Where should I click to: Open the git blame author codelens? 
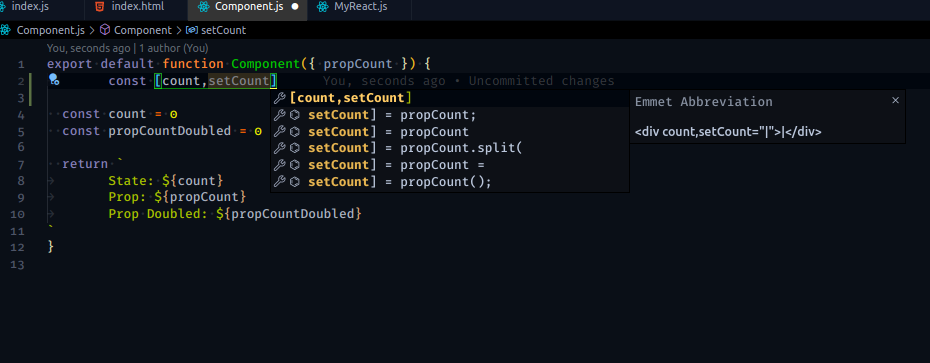(128, 48)
